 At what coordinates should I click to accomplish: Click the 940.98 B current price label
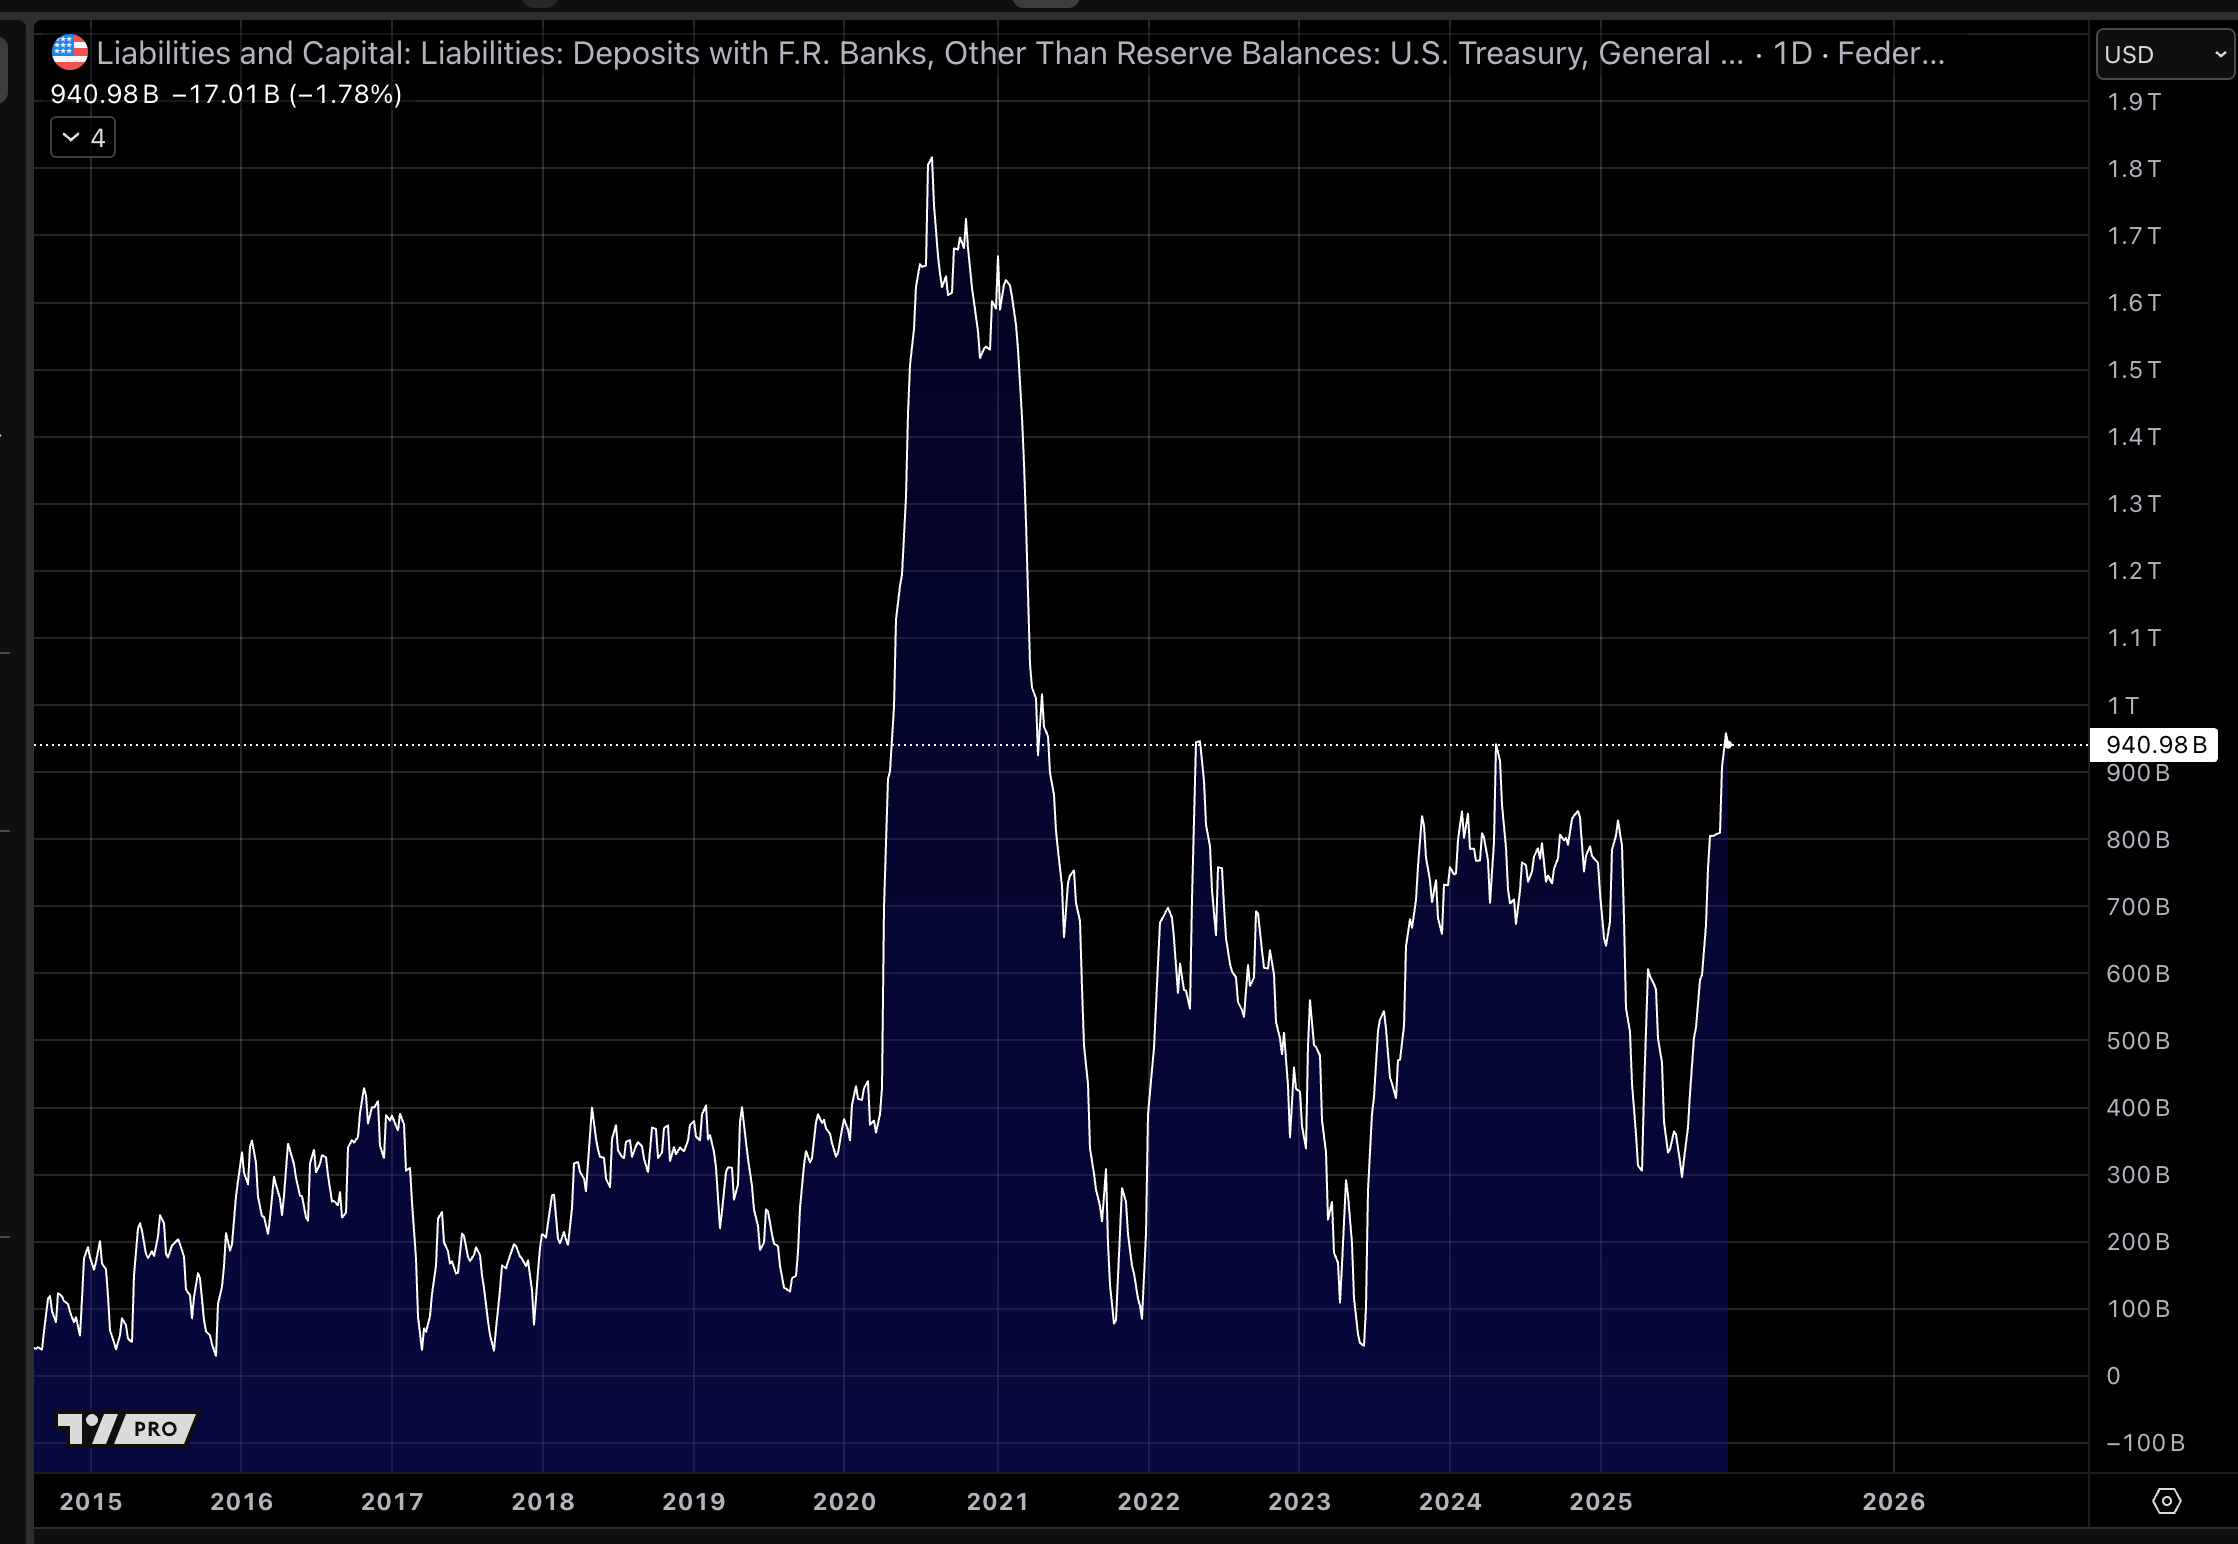coord(2154,745)
